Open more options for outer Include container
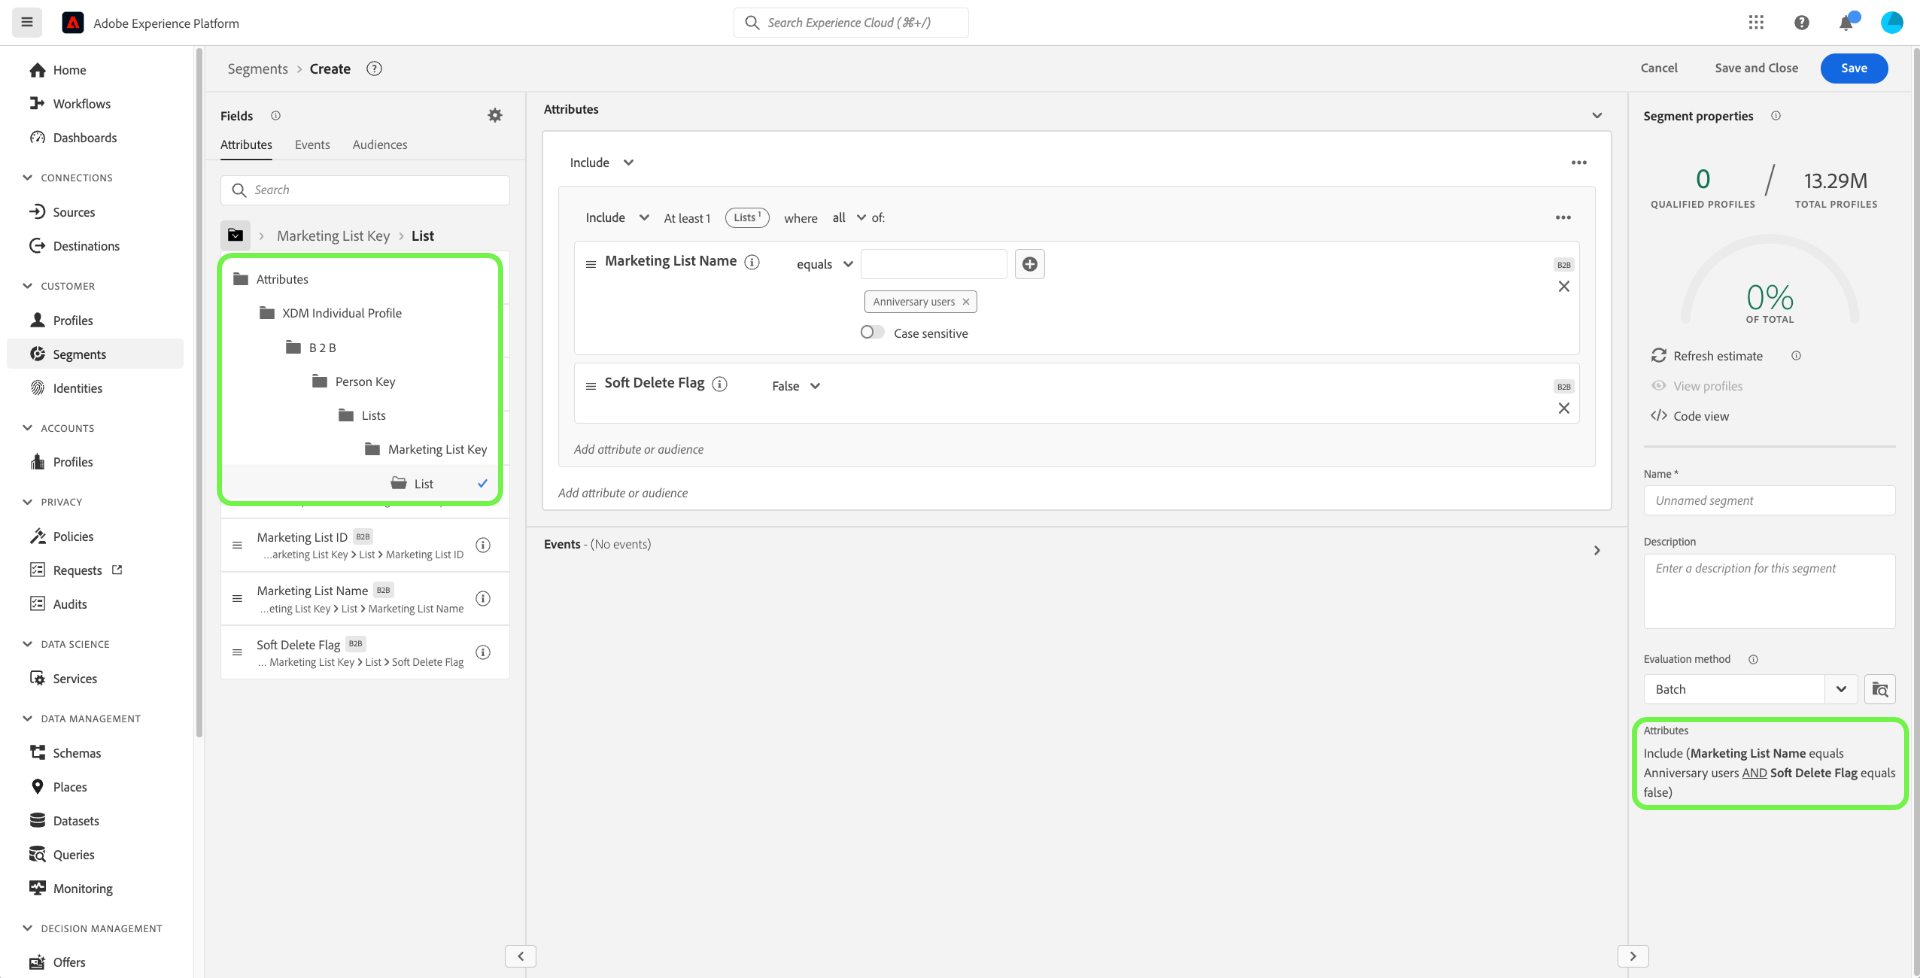 (x=1579, y=162)
